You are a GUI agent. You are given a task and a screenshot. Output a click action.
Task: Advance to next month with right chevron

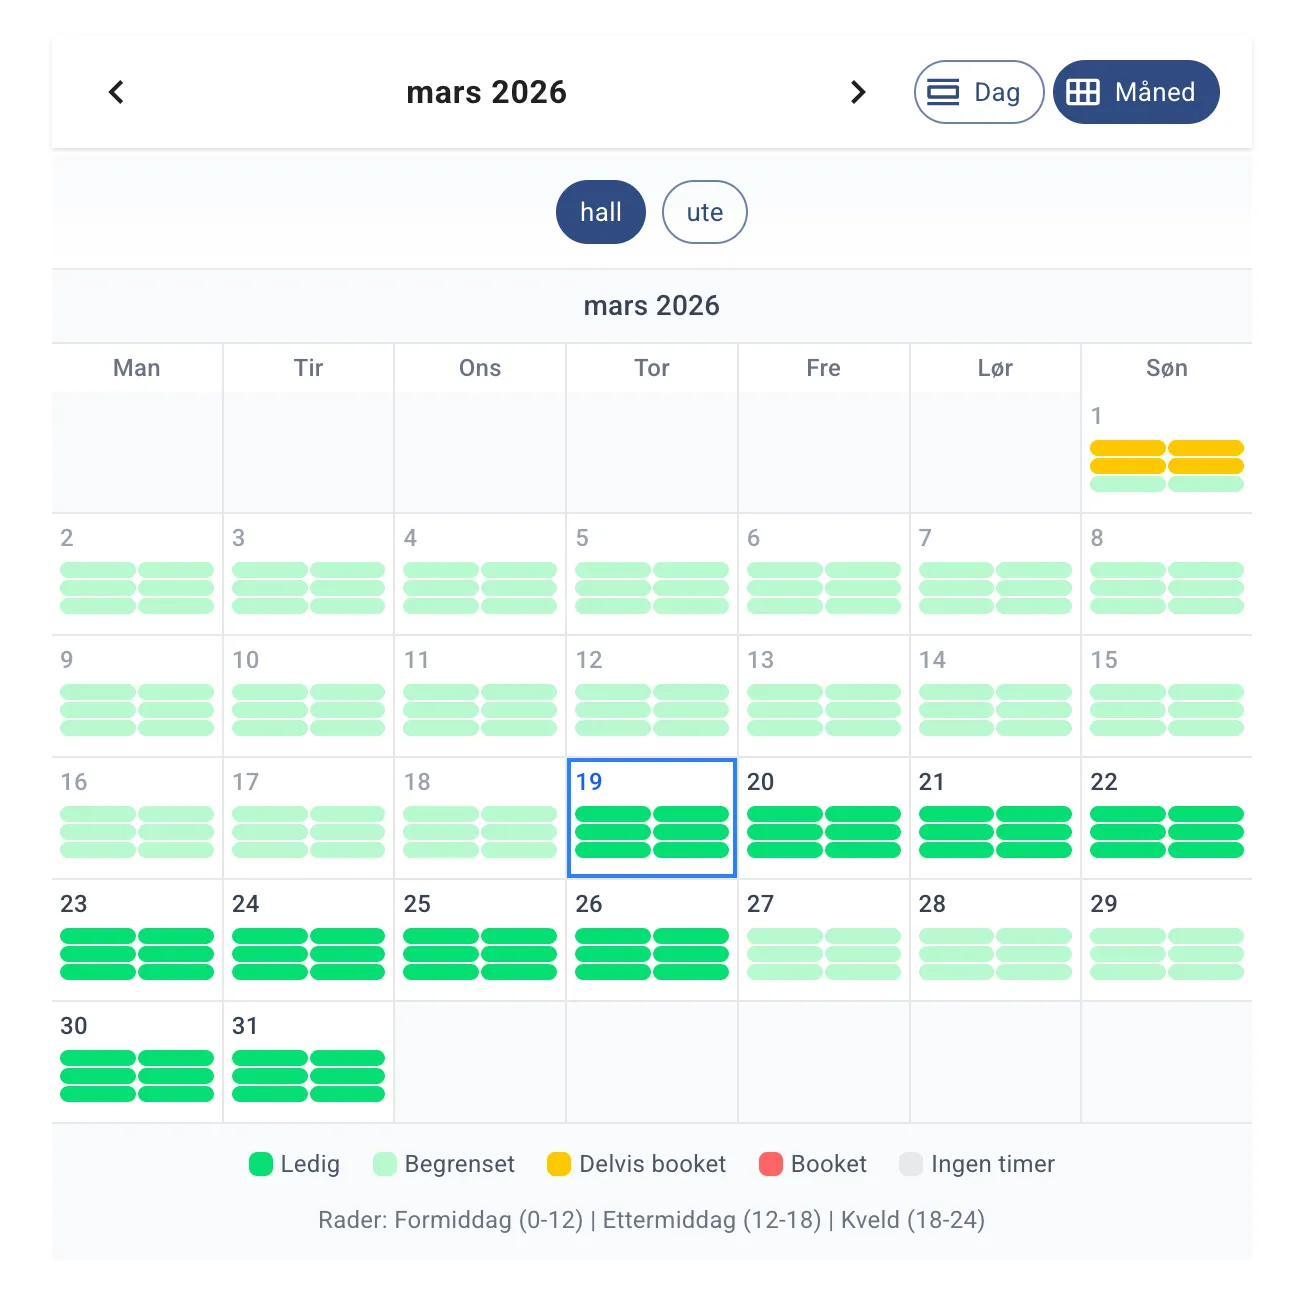pyautogui.click(x=857, y=92)
